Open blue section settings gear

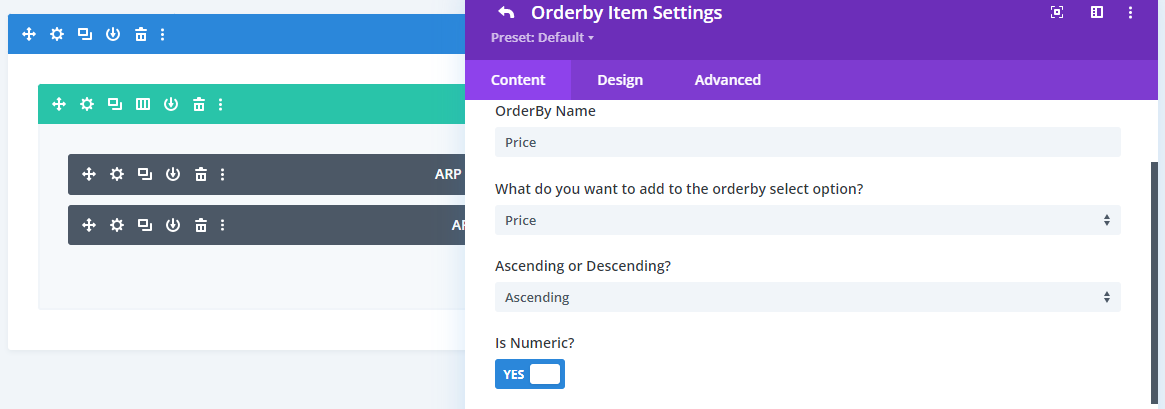[x=57, y=34]
